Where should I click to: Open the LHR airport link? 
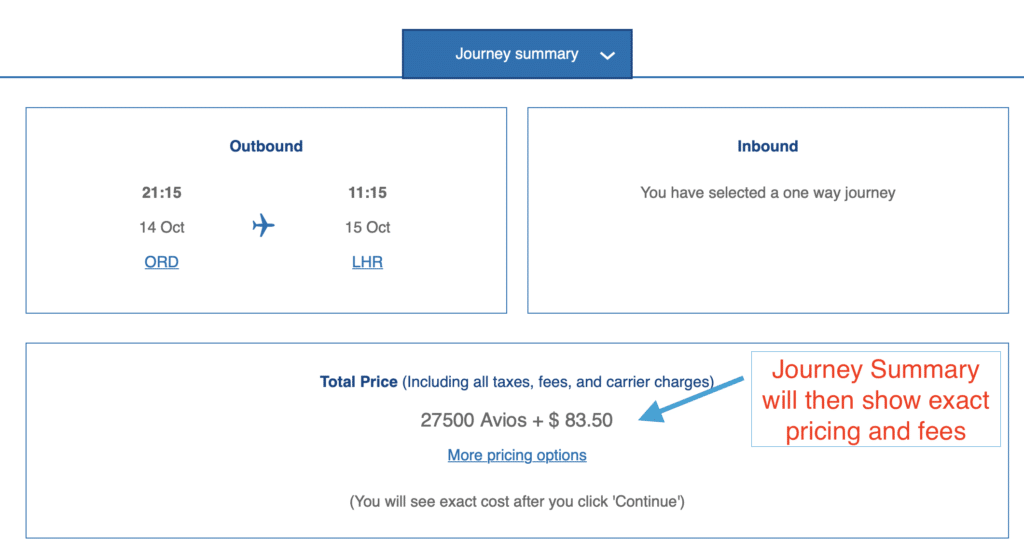(x=367, y=262)
